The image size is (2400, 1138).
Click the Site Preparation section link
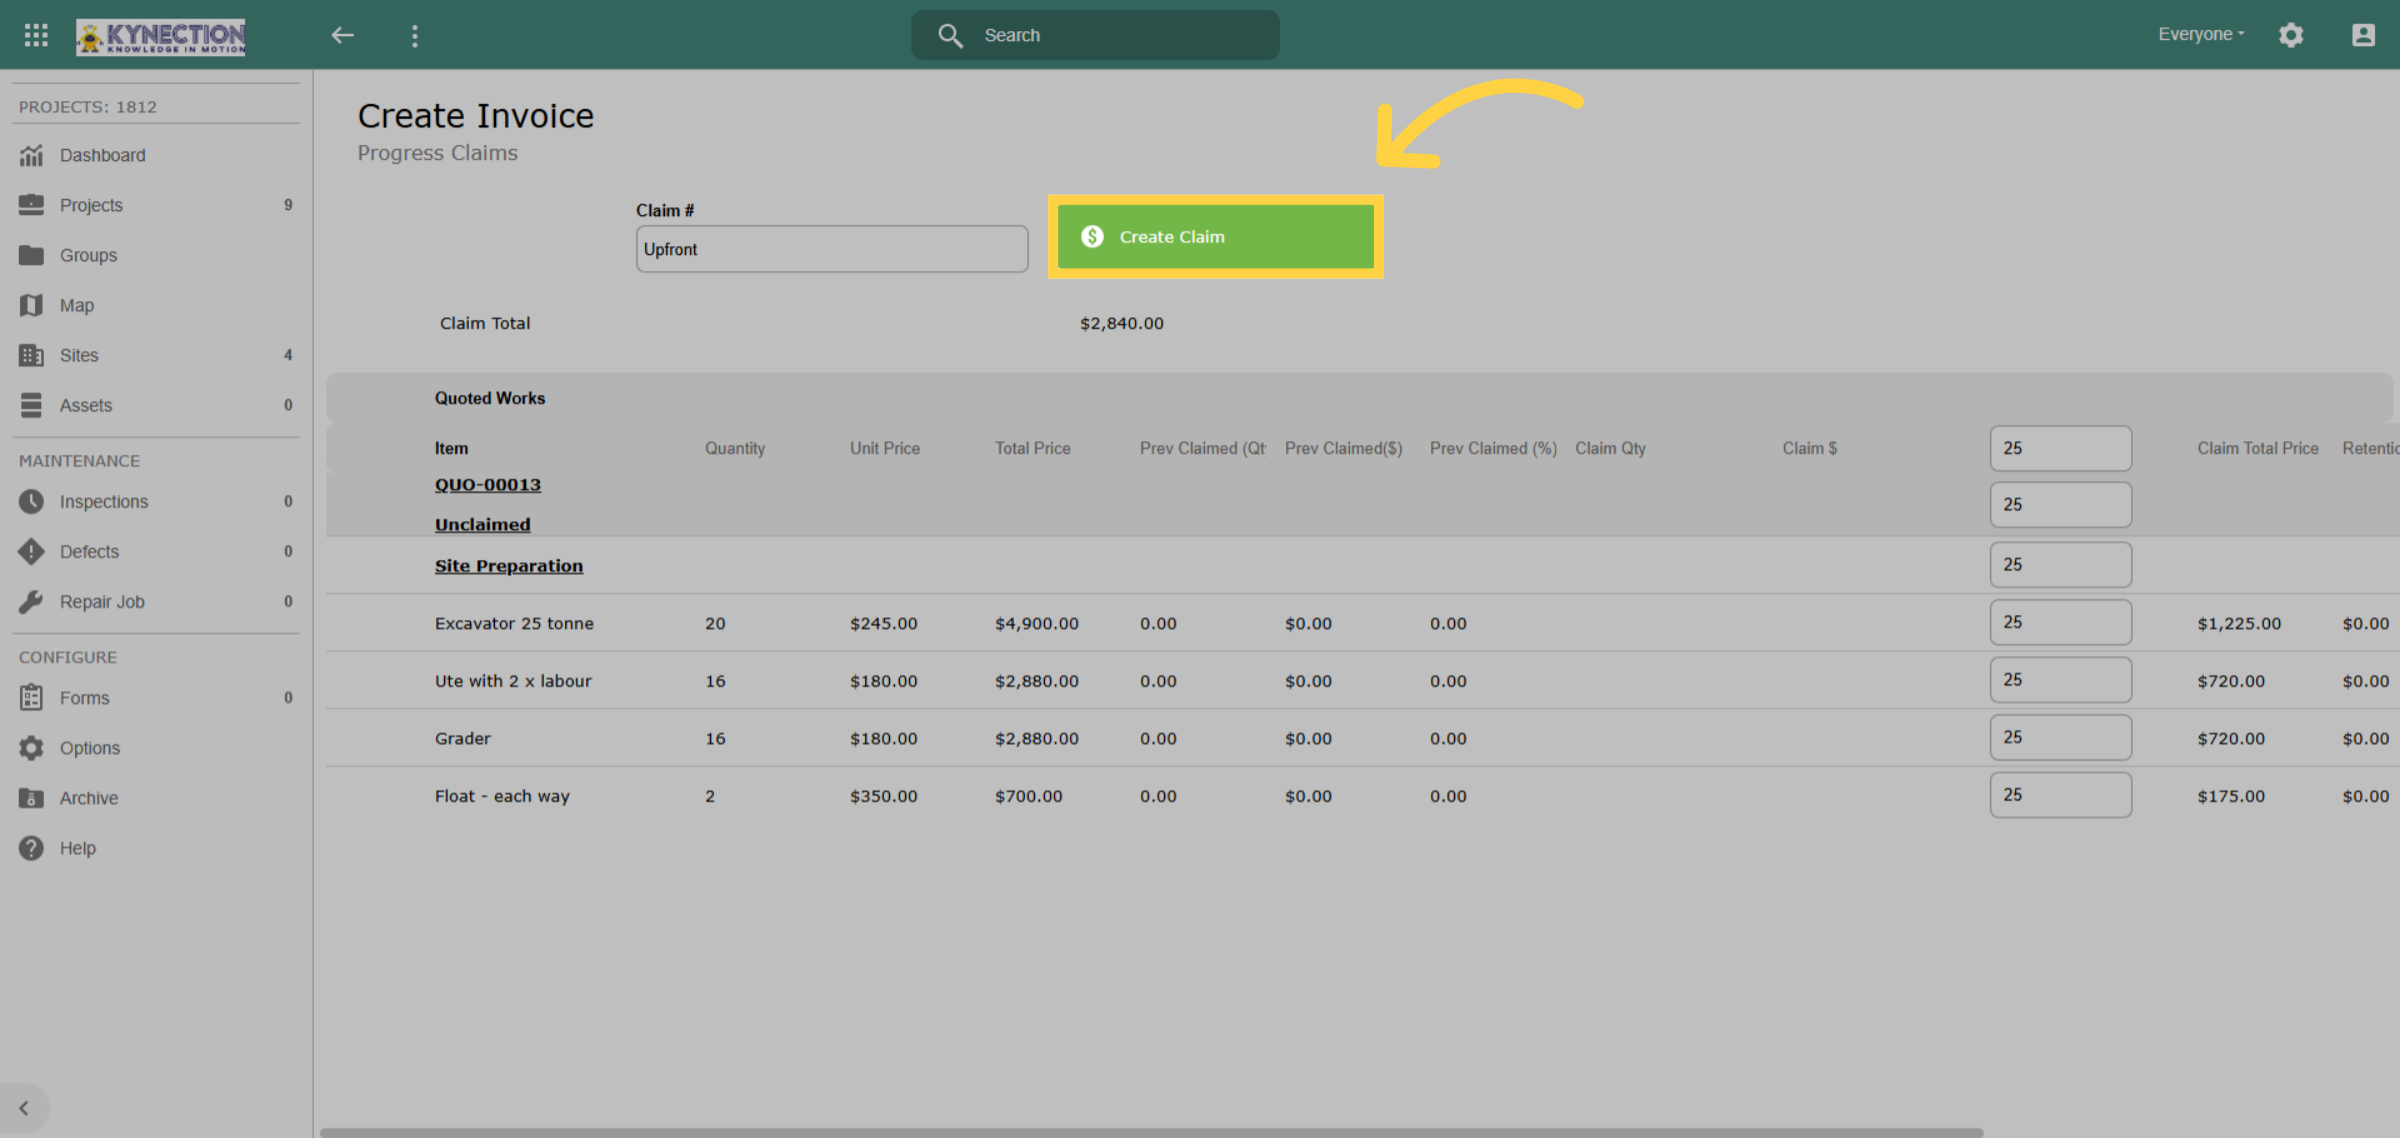pos(508,566)
